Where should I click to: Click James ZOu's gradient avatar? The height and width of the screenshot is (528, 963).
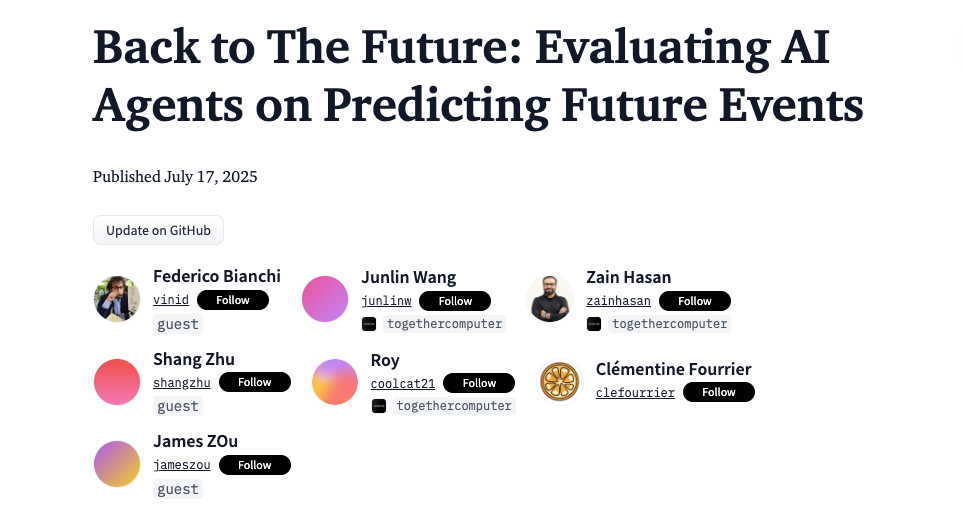[117, 464]
